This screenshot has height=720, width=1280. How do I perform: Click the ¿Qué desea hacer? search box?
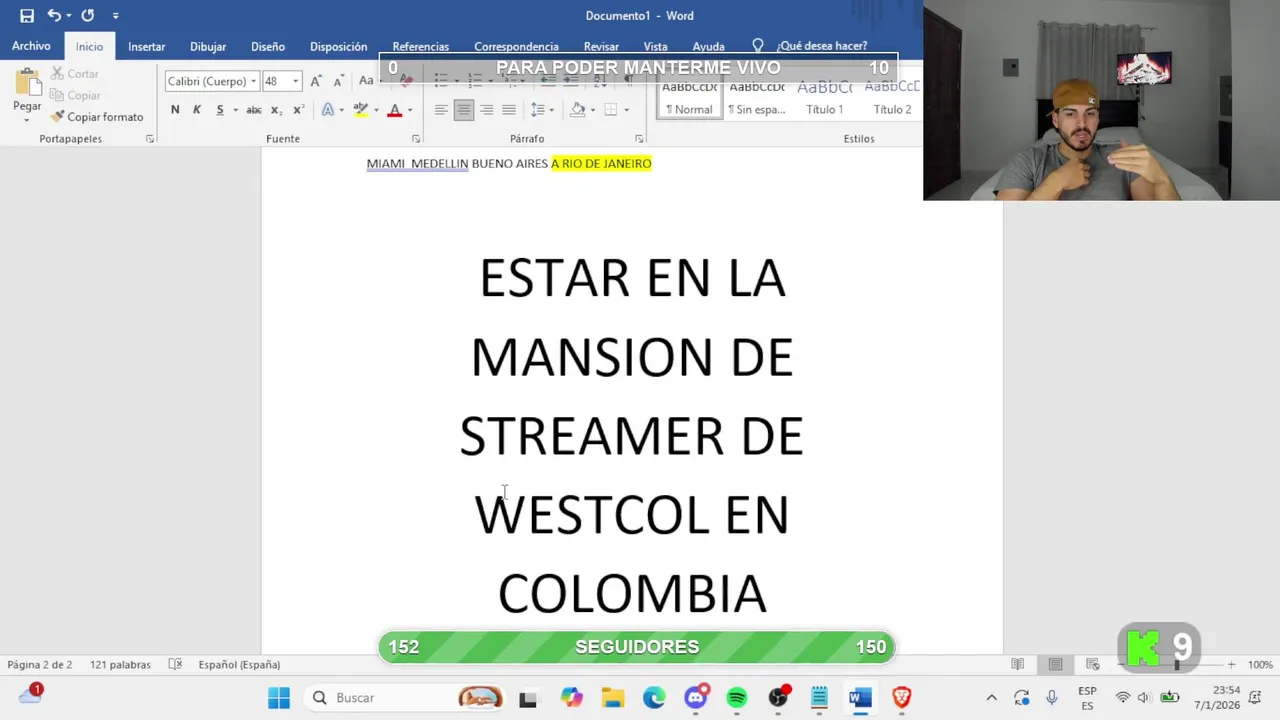(x=821, y=46)
